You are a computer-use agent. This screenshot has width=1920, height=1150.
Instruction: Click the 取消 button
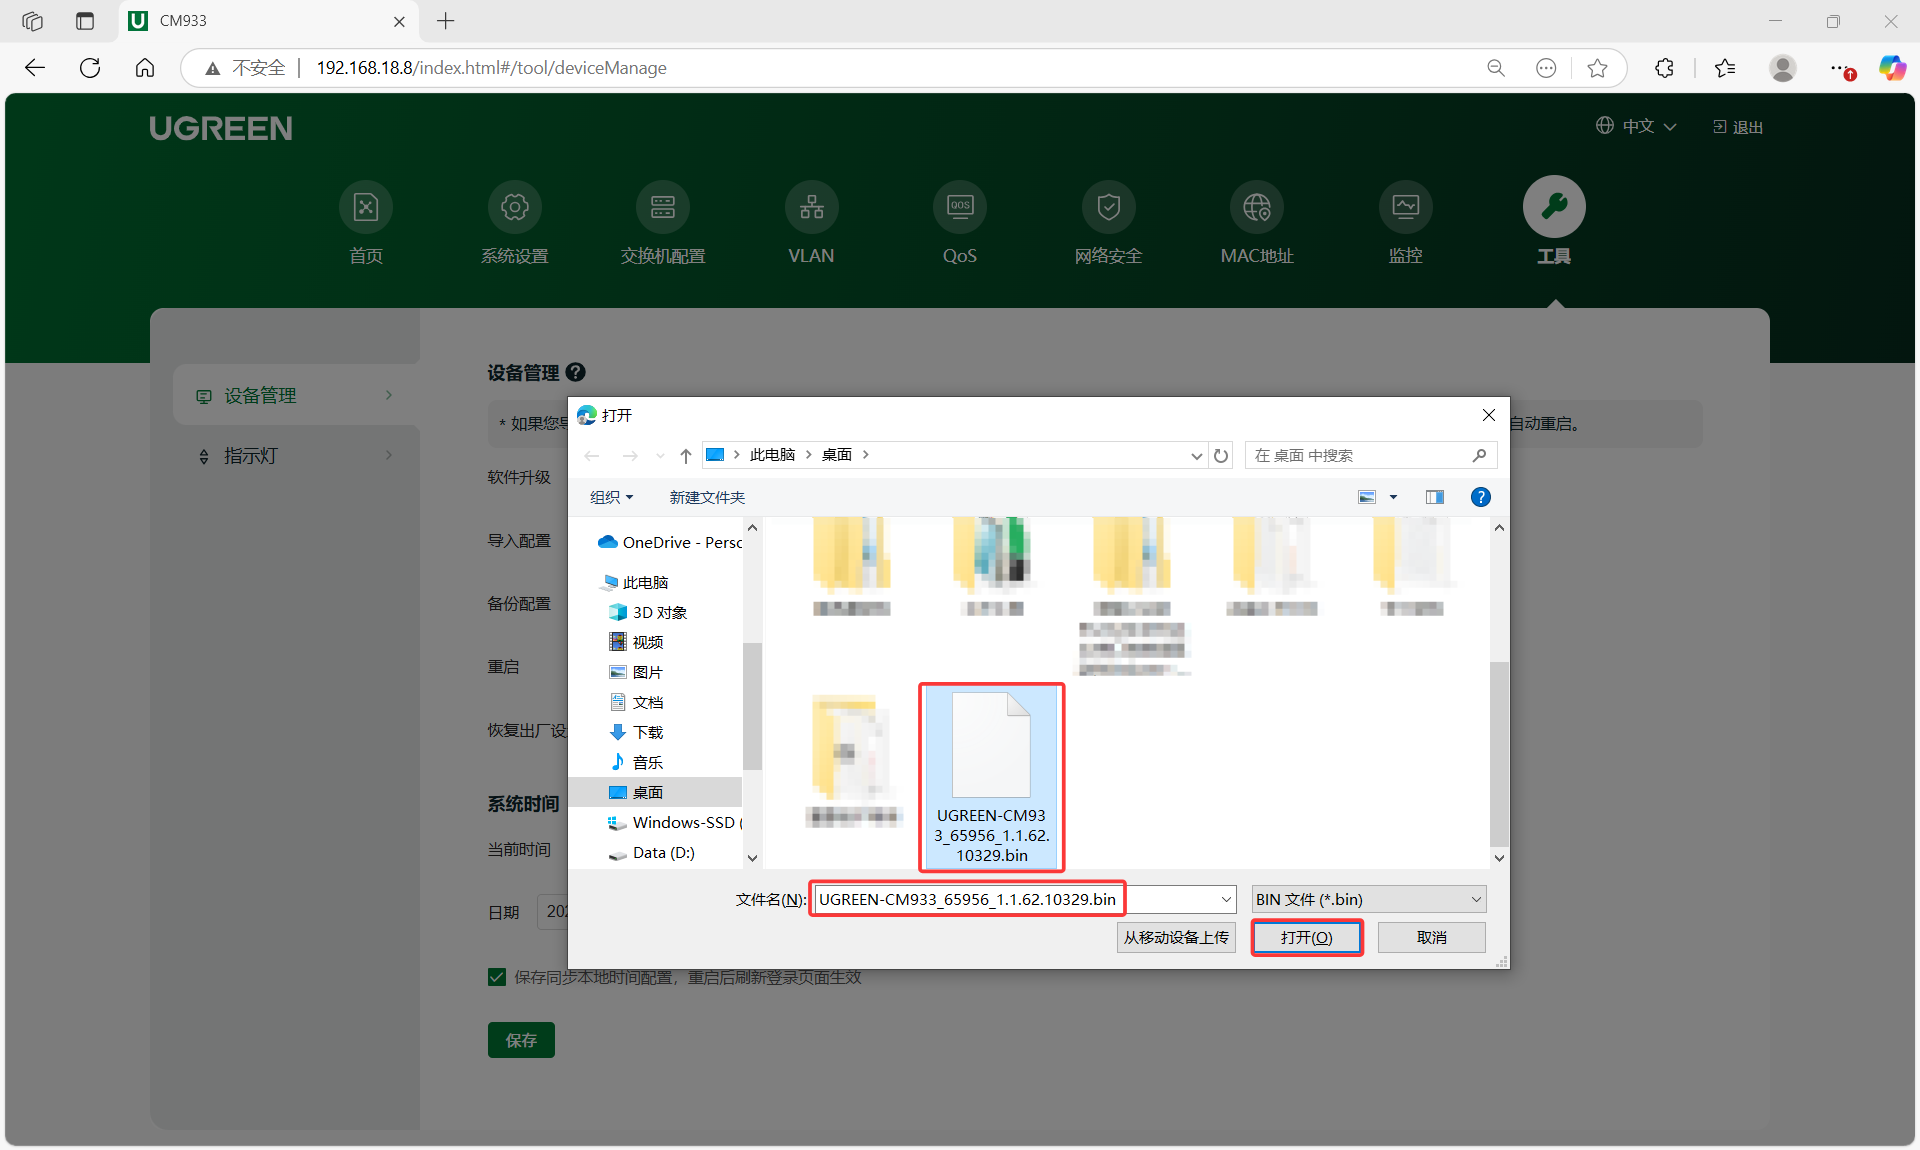tap(1431, 937)
